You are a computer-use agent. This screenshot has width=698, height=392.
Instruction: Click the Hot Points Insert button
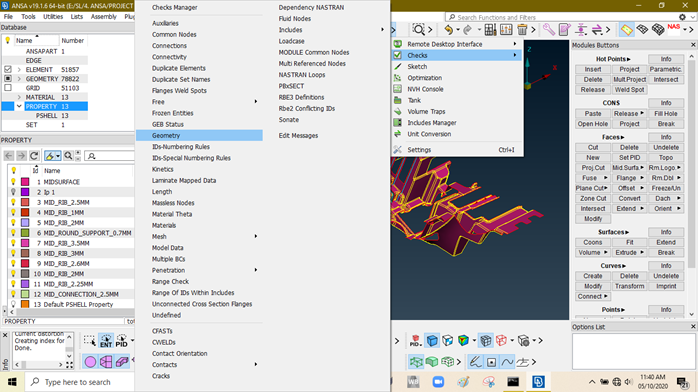coord(593,69)
